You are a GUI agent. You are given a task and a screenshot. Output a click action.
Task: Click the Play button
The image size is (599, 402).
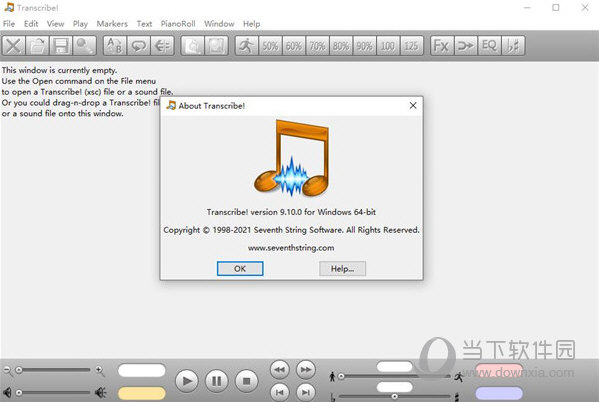pos(186,381)
